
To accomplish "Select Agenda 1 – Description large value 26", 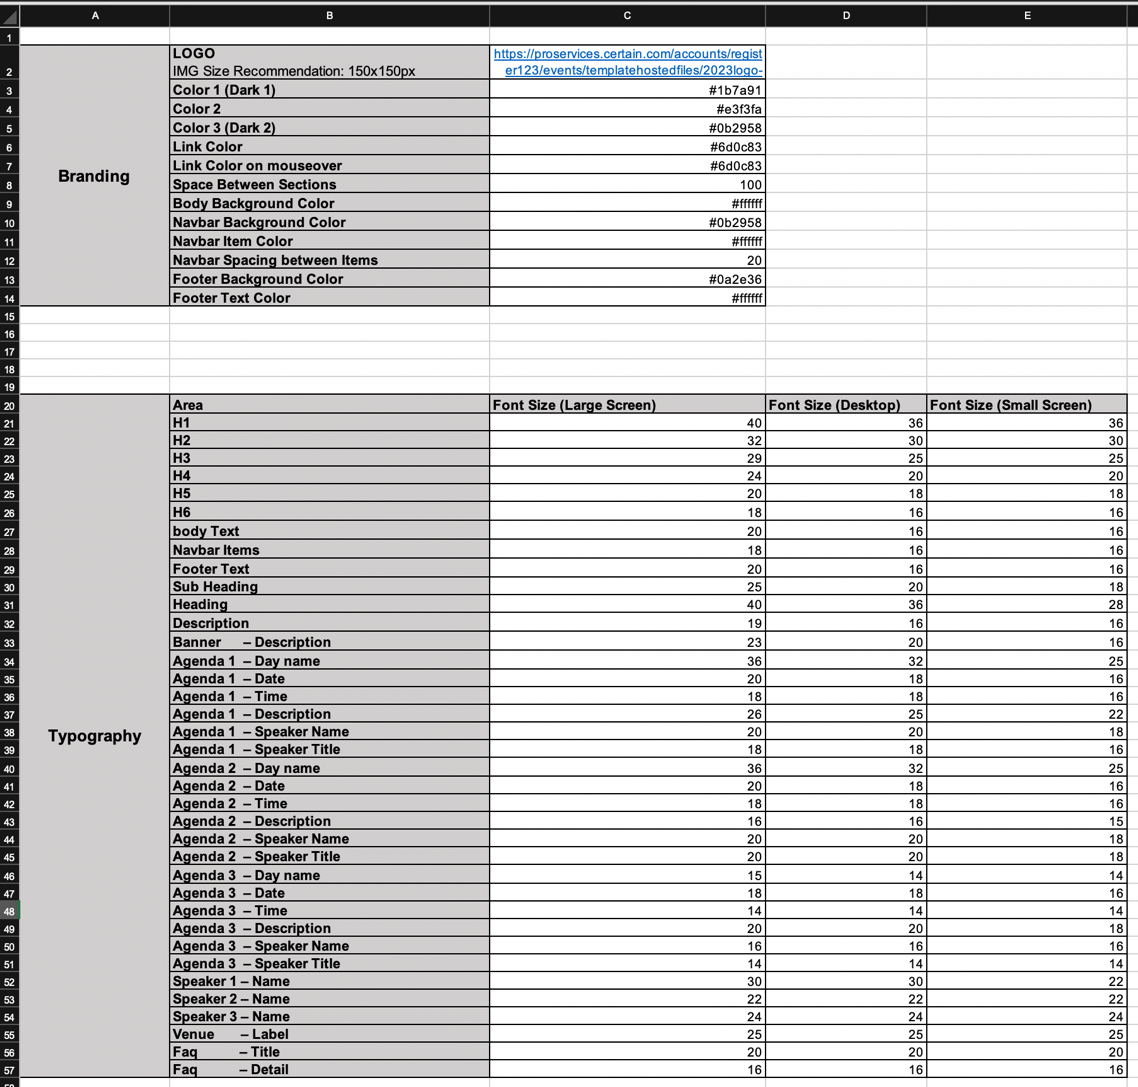I will pyautogui.click(x=627, y=714).
